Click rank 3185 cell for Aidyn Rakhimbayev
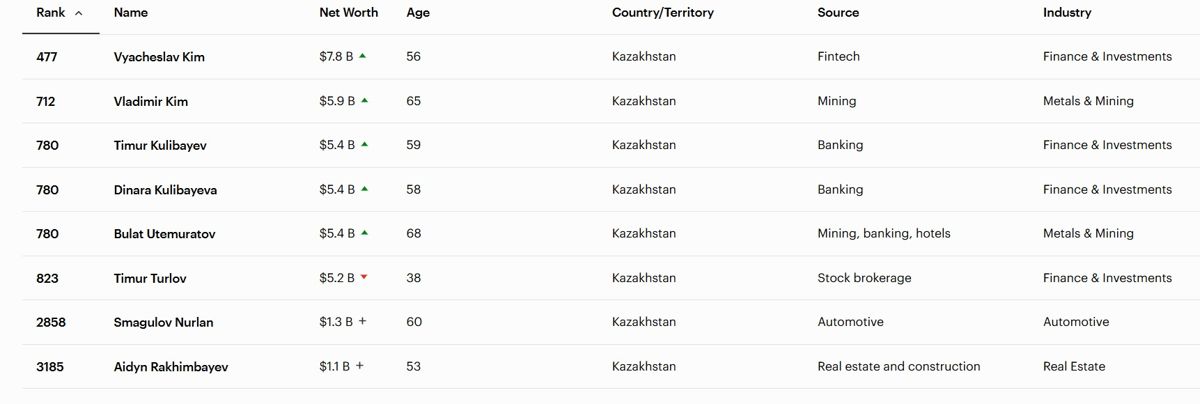Viewport: 1200px width, 404px height. tap(50, 367)
